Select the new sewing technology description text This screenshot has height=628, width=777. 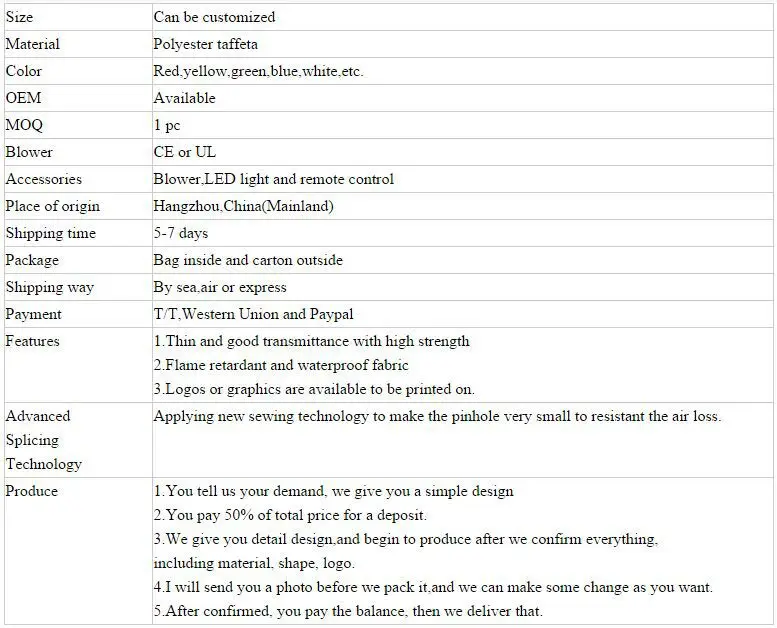(436, 416)
